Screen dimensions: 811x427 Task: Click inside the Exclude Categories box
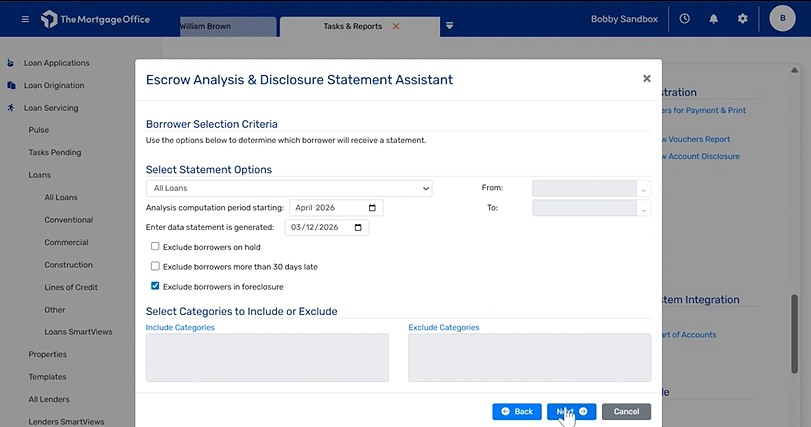530,358
